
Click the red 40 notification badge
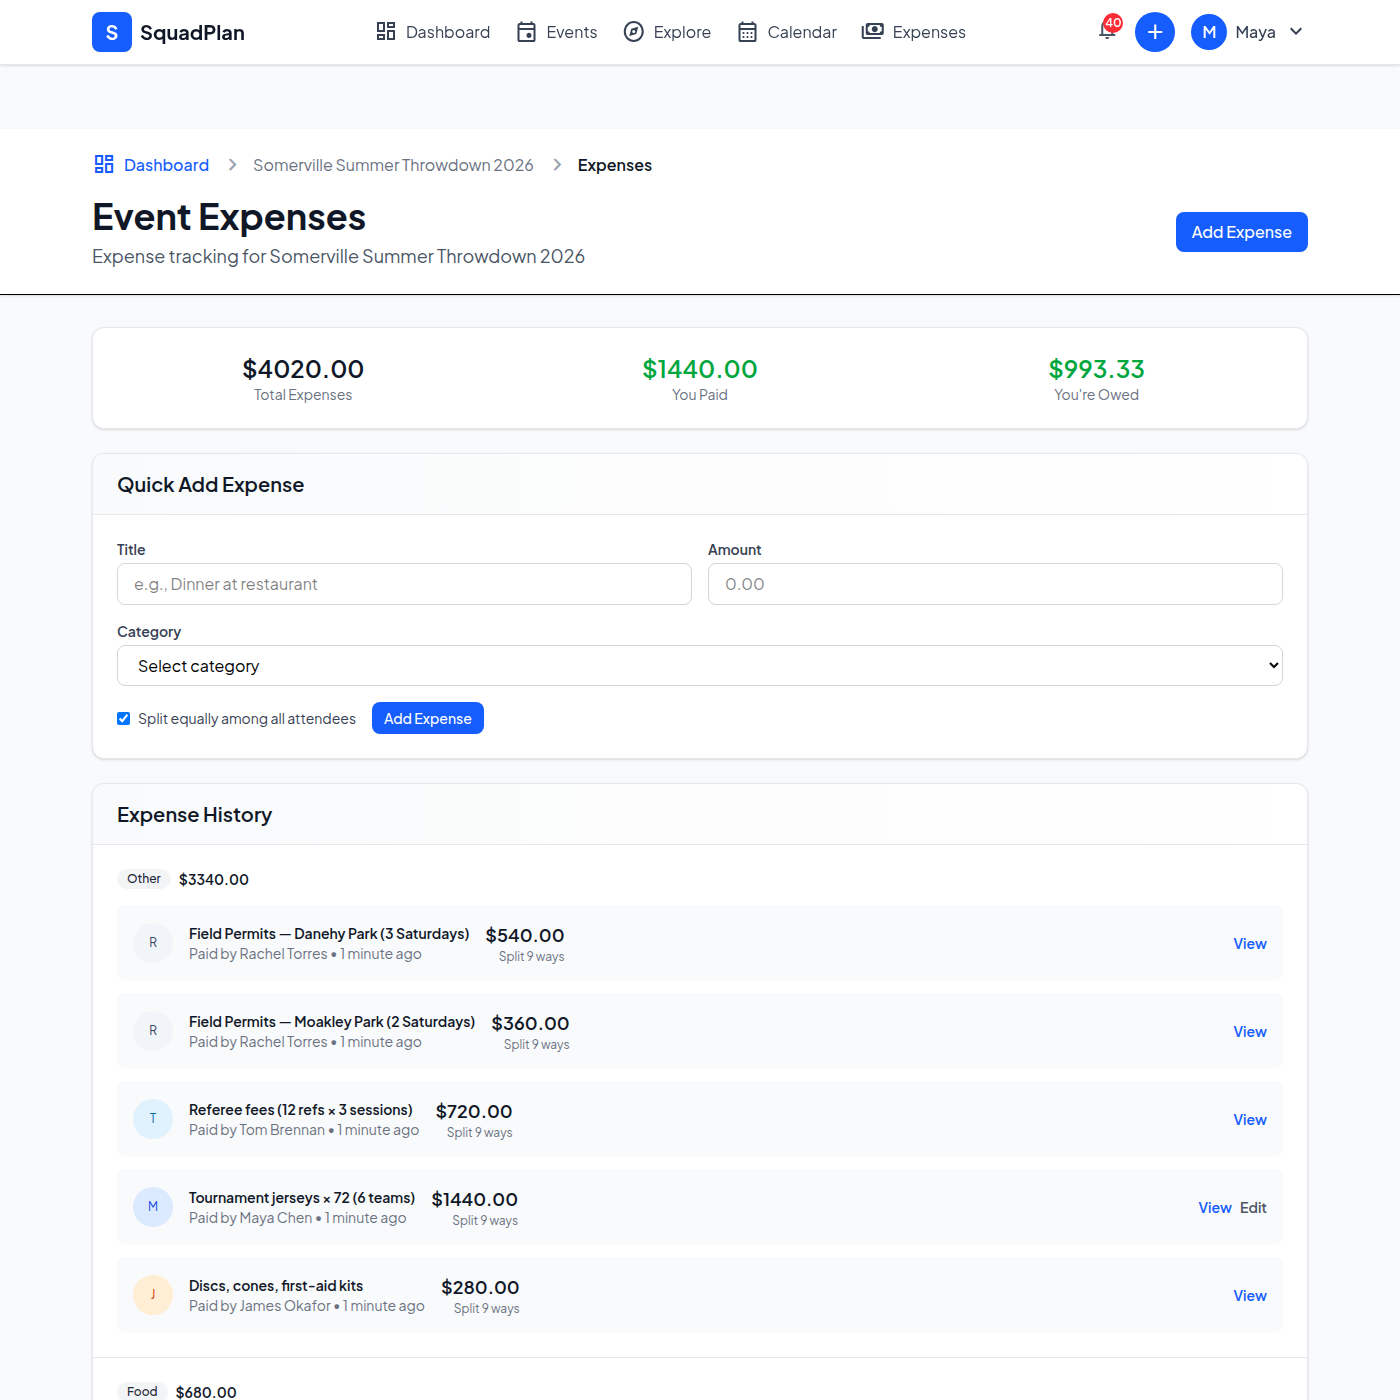[1113, 22]
